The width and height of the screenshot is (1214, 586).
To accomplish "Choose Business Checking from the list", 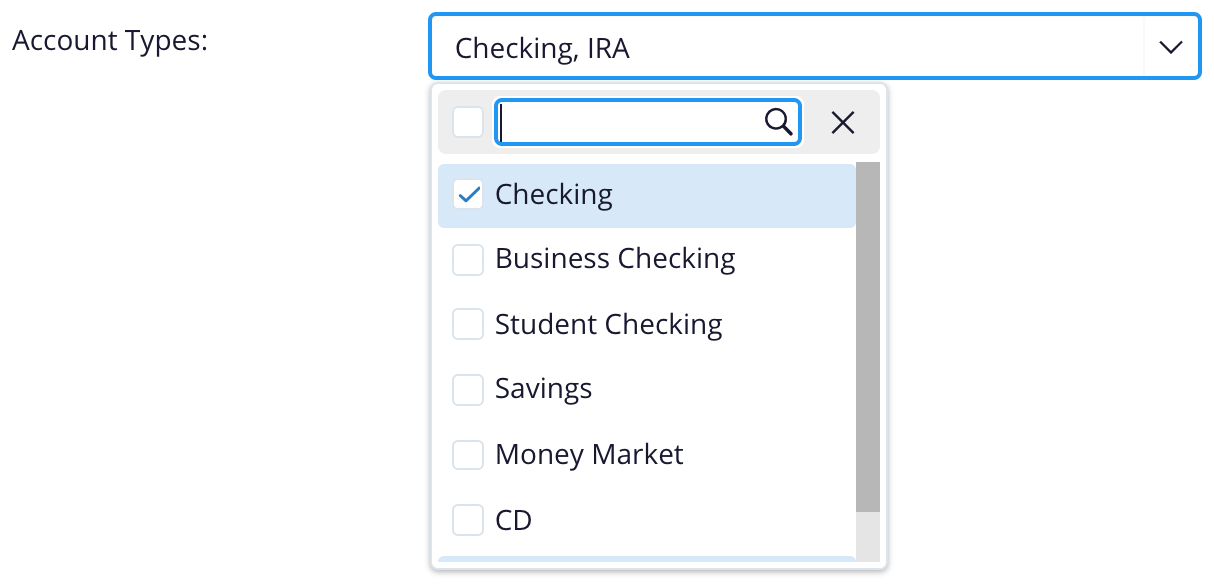I will pyautogui.click(x=615, y=259).
